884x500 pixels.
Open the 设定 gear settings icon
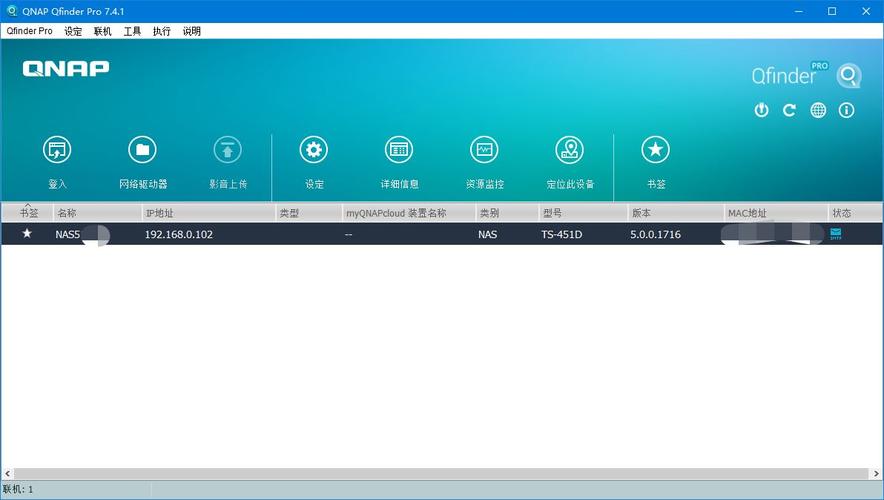point(313,150)
